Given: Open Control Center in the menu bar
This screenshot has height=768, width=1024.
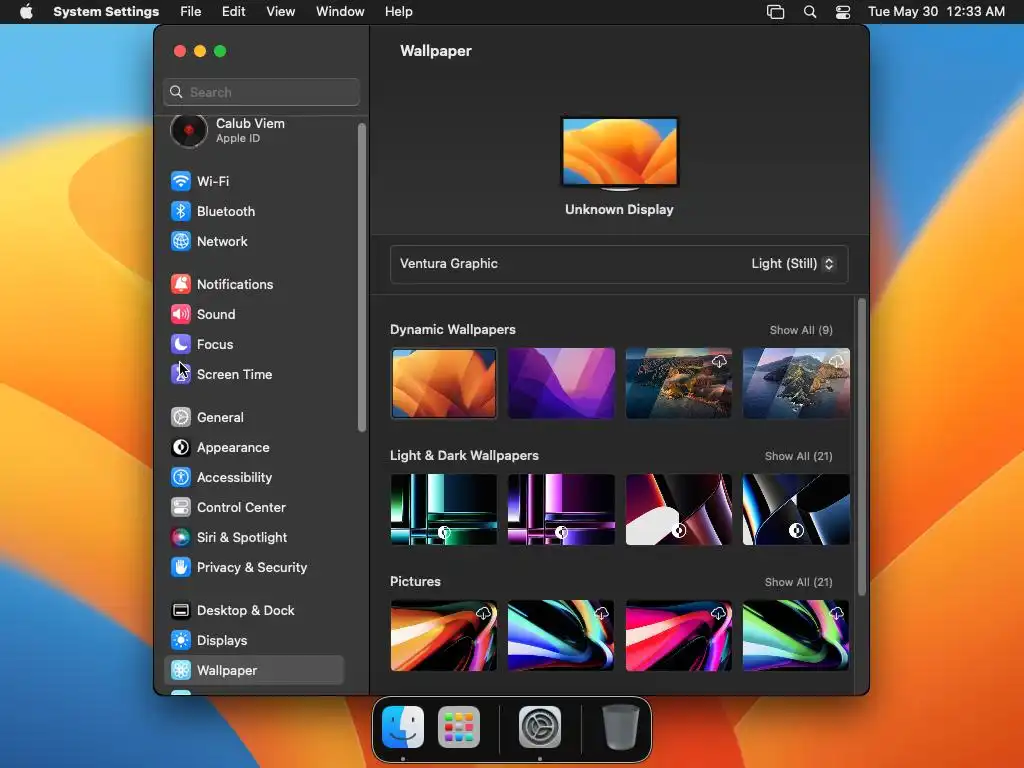Looking at the screenshot, I should point(843,12).
